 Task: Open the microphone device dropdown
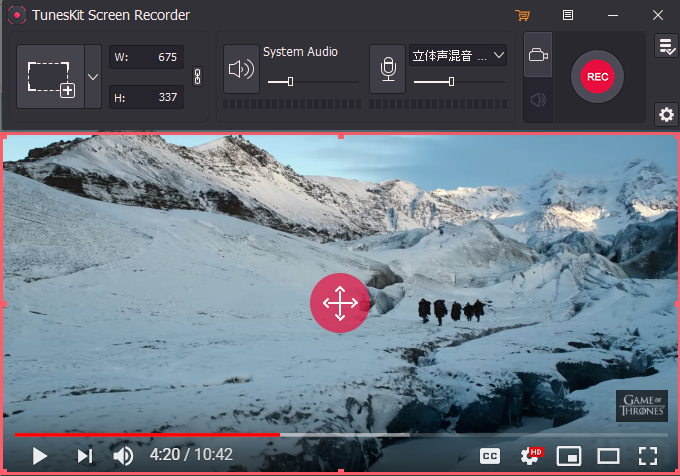pyautogui.click(x=458, y=55)
